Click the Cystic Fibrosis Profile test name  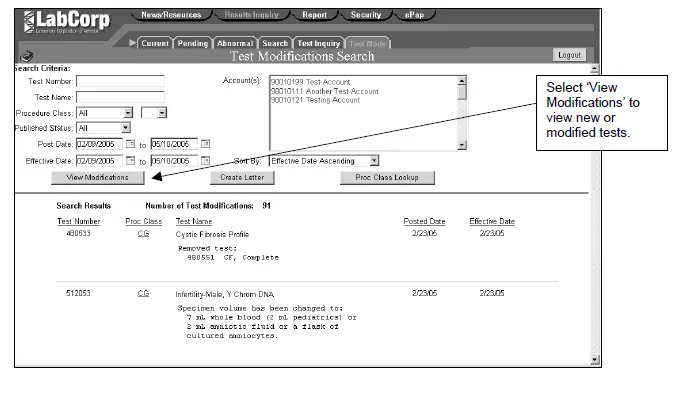tap(212, 234)
